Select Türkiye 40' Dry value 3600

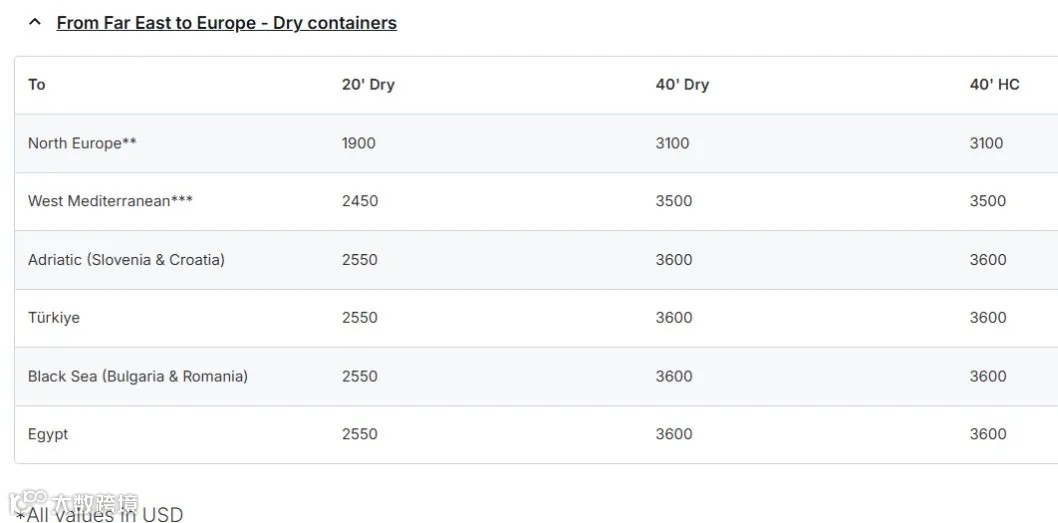(x=673, y=318)
